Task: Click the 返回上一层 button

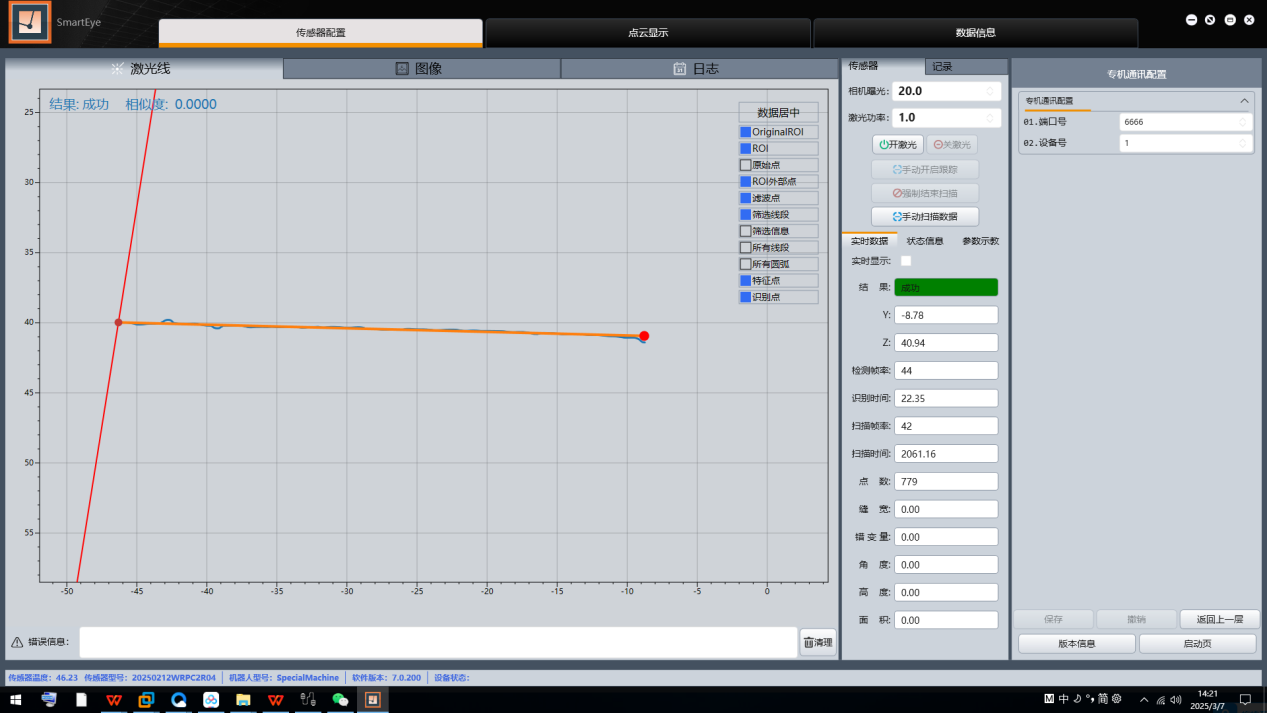Action: [x=1217, y=619]
